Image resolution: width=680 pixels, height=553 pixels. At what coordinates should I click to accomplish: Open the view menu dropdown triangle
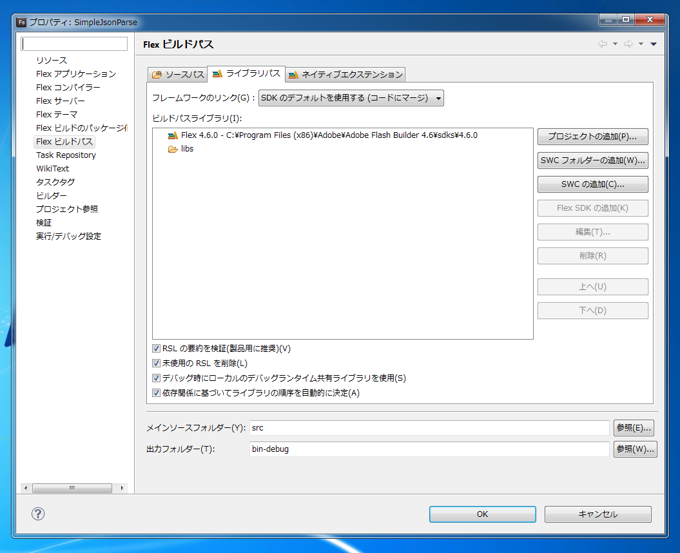pos(654,44)
